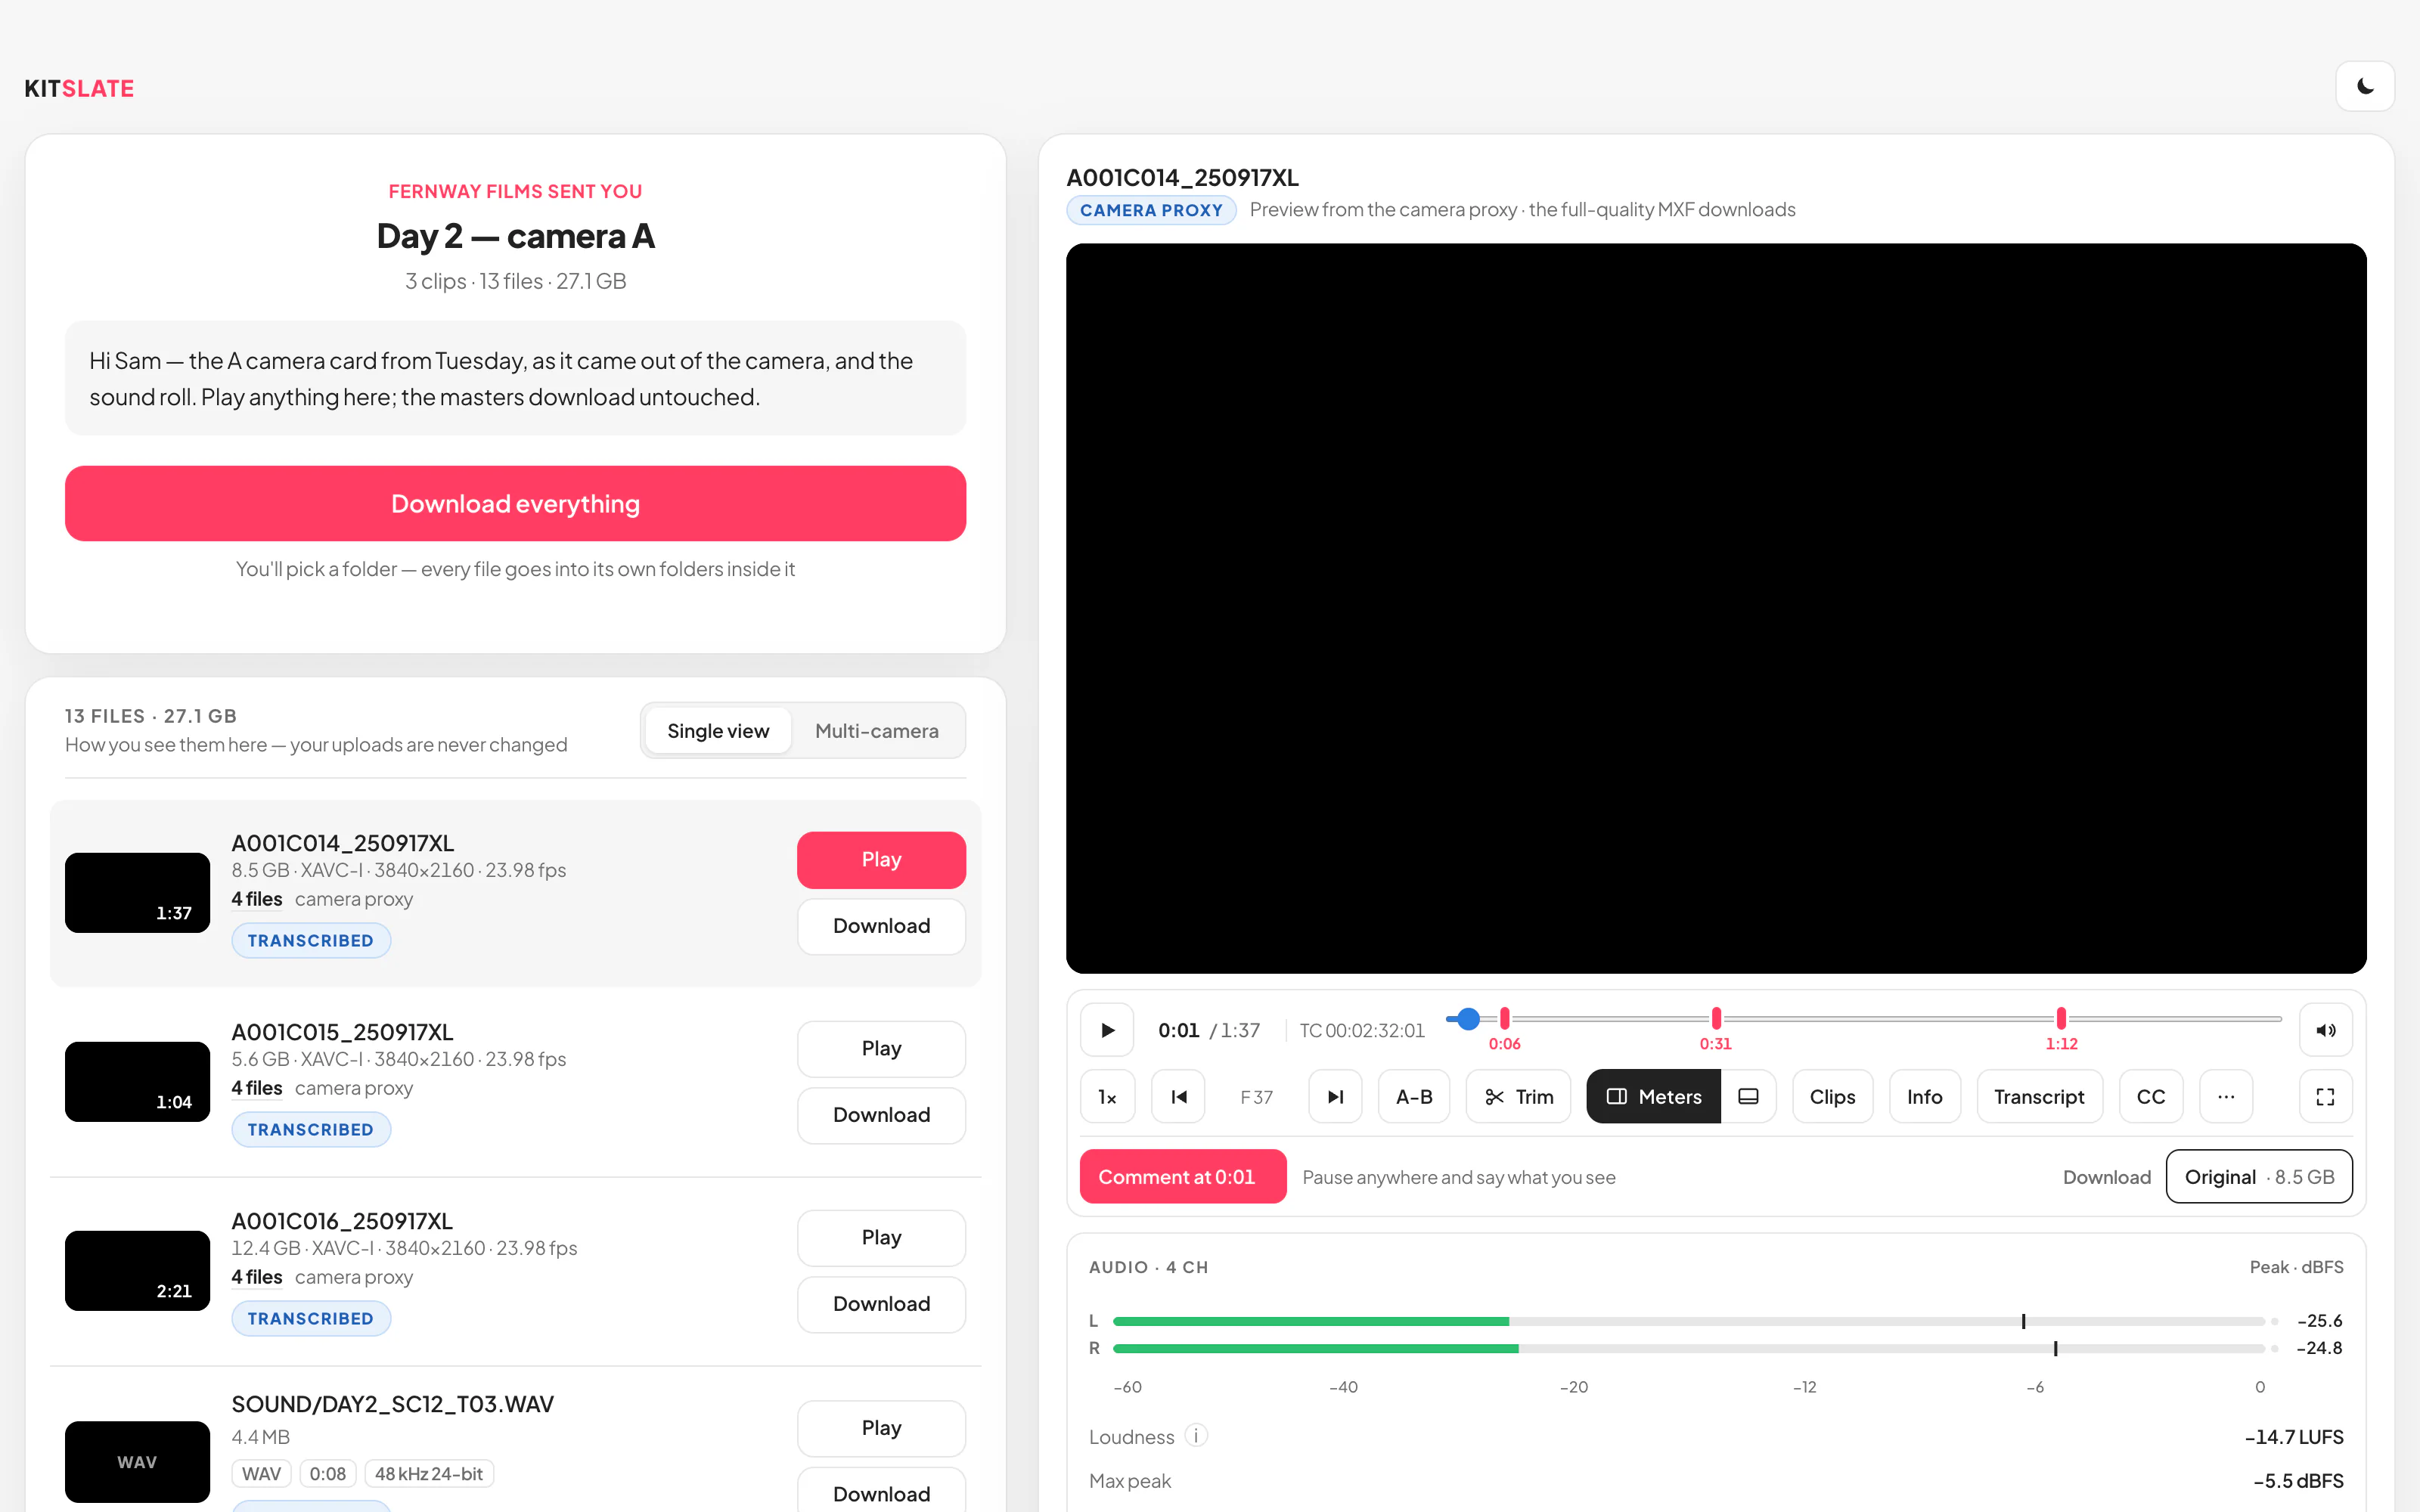Image resolution: width=2420 pixels, height=1512 pixels.
Task: Open the Original 8.5 GB download selector
Action: click(2259, 1177)
